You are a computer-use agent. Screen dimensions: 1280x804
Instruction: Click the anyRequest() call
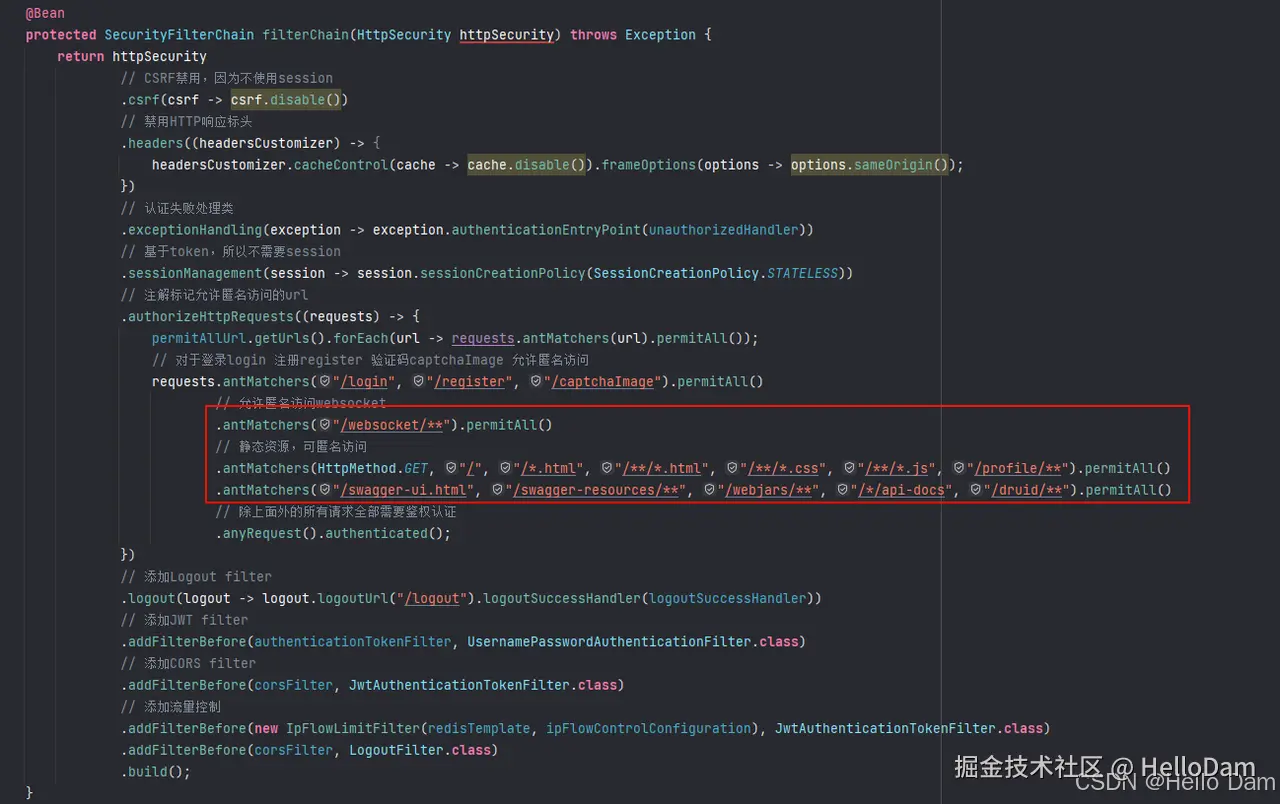[x=266, y=533]
